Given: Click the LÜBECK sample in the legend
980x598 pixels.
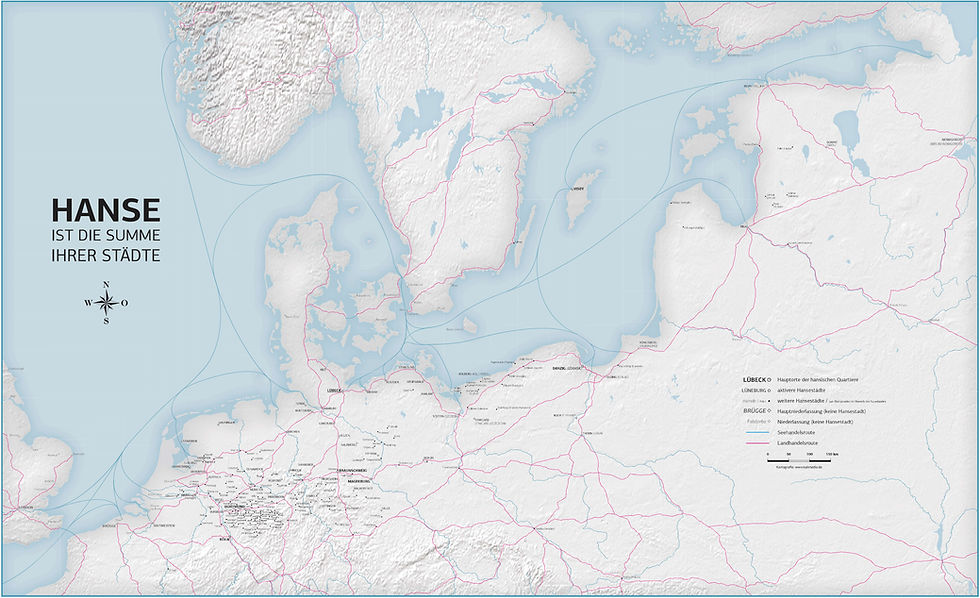Looking at the screenshot, I should (755, 379).
